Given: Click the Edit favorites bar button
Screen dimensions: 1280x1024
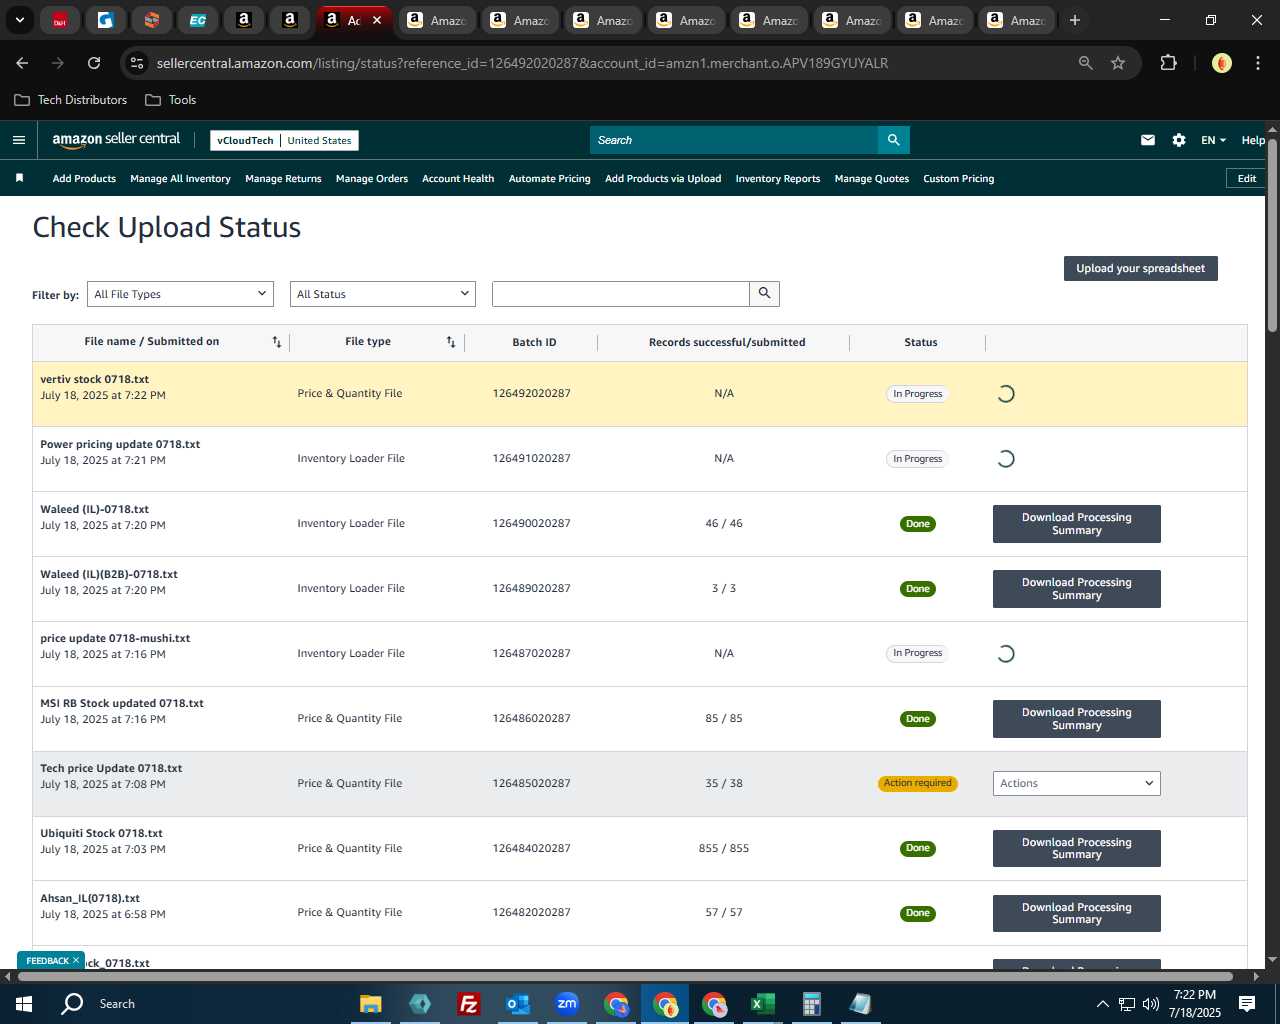Looking at the screenshot, I should click(x=1246, y=178).
